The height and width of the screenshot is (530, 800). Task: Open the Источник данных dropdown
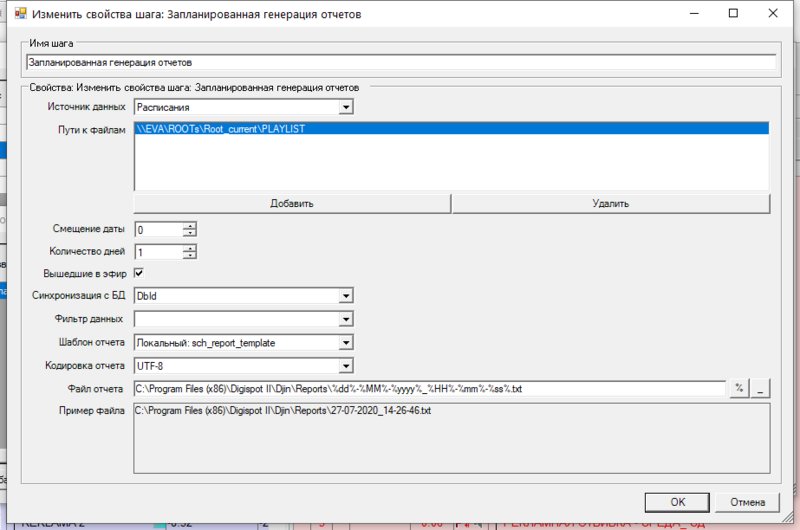click(x=345, y=106)
